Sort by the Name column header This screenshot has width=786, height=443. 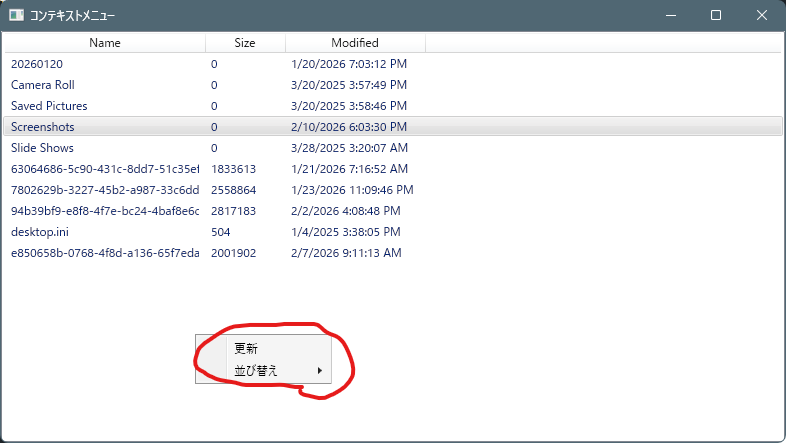pos(104,43)
